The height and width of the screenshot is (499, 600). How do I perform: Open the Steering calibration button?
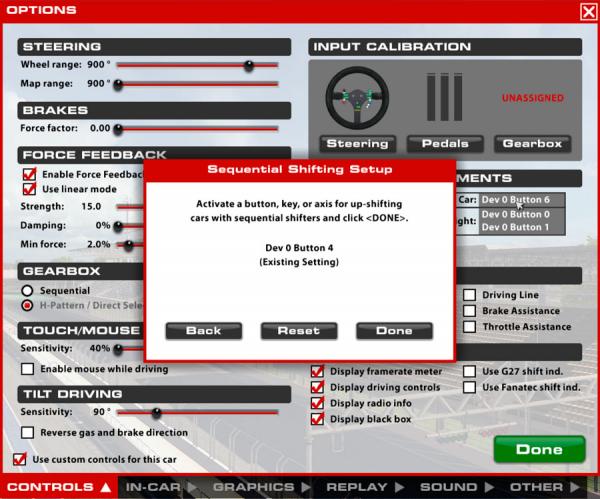pyautogui.click(x=357, y=143)
